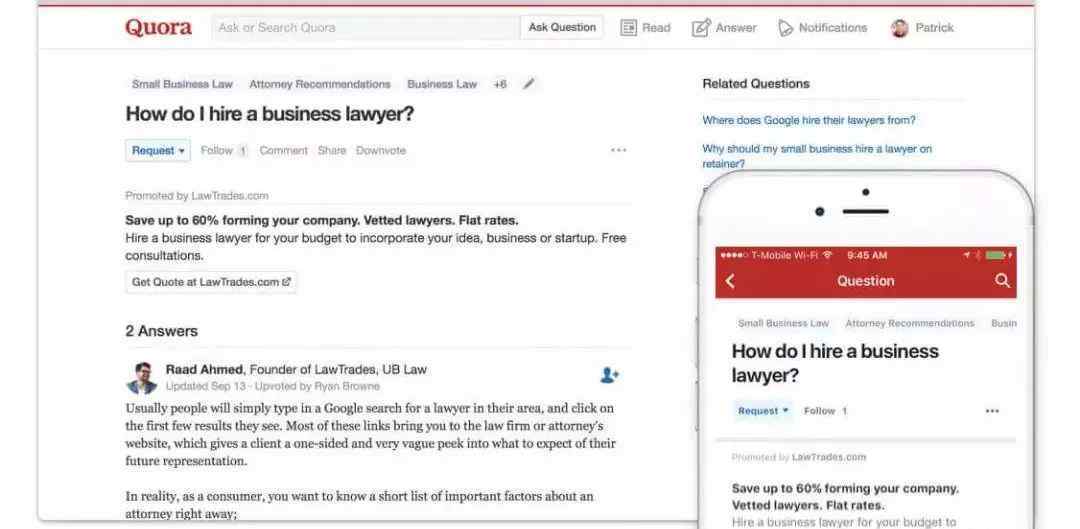Click the 2 Answers heading
Image resolution: width=1080 pixels, height=529 pixels.
(161, 331)
